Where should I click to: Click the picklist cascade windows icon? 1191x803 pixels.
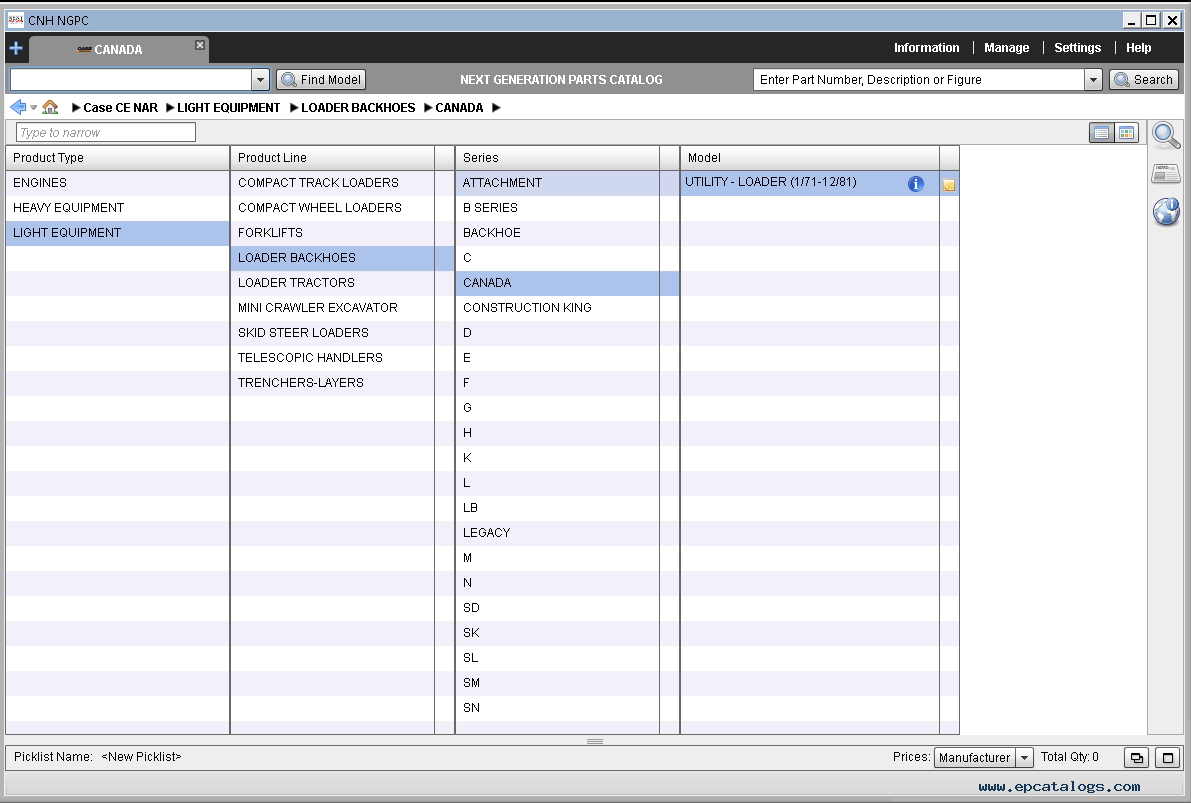1136,757
